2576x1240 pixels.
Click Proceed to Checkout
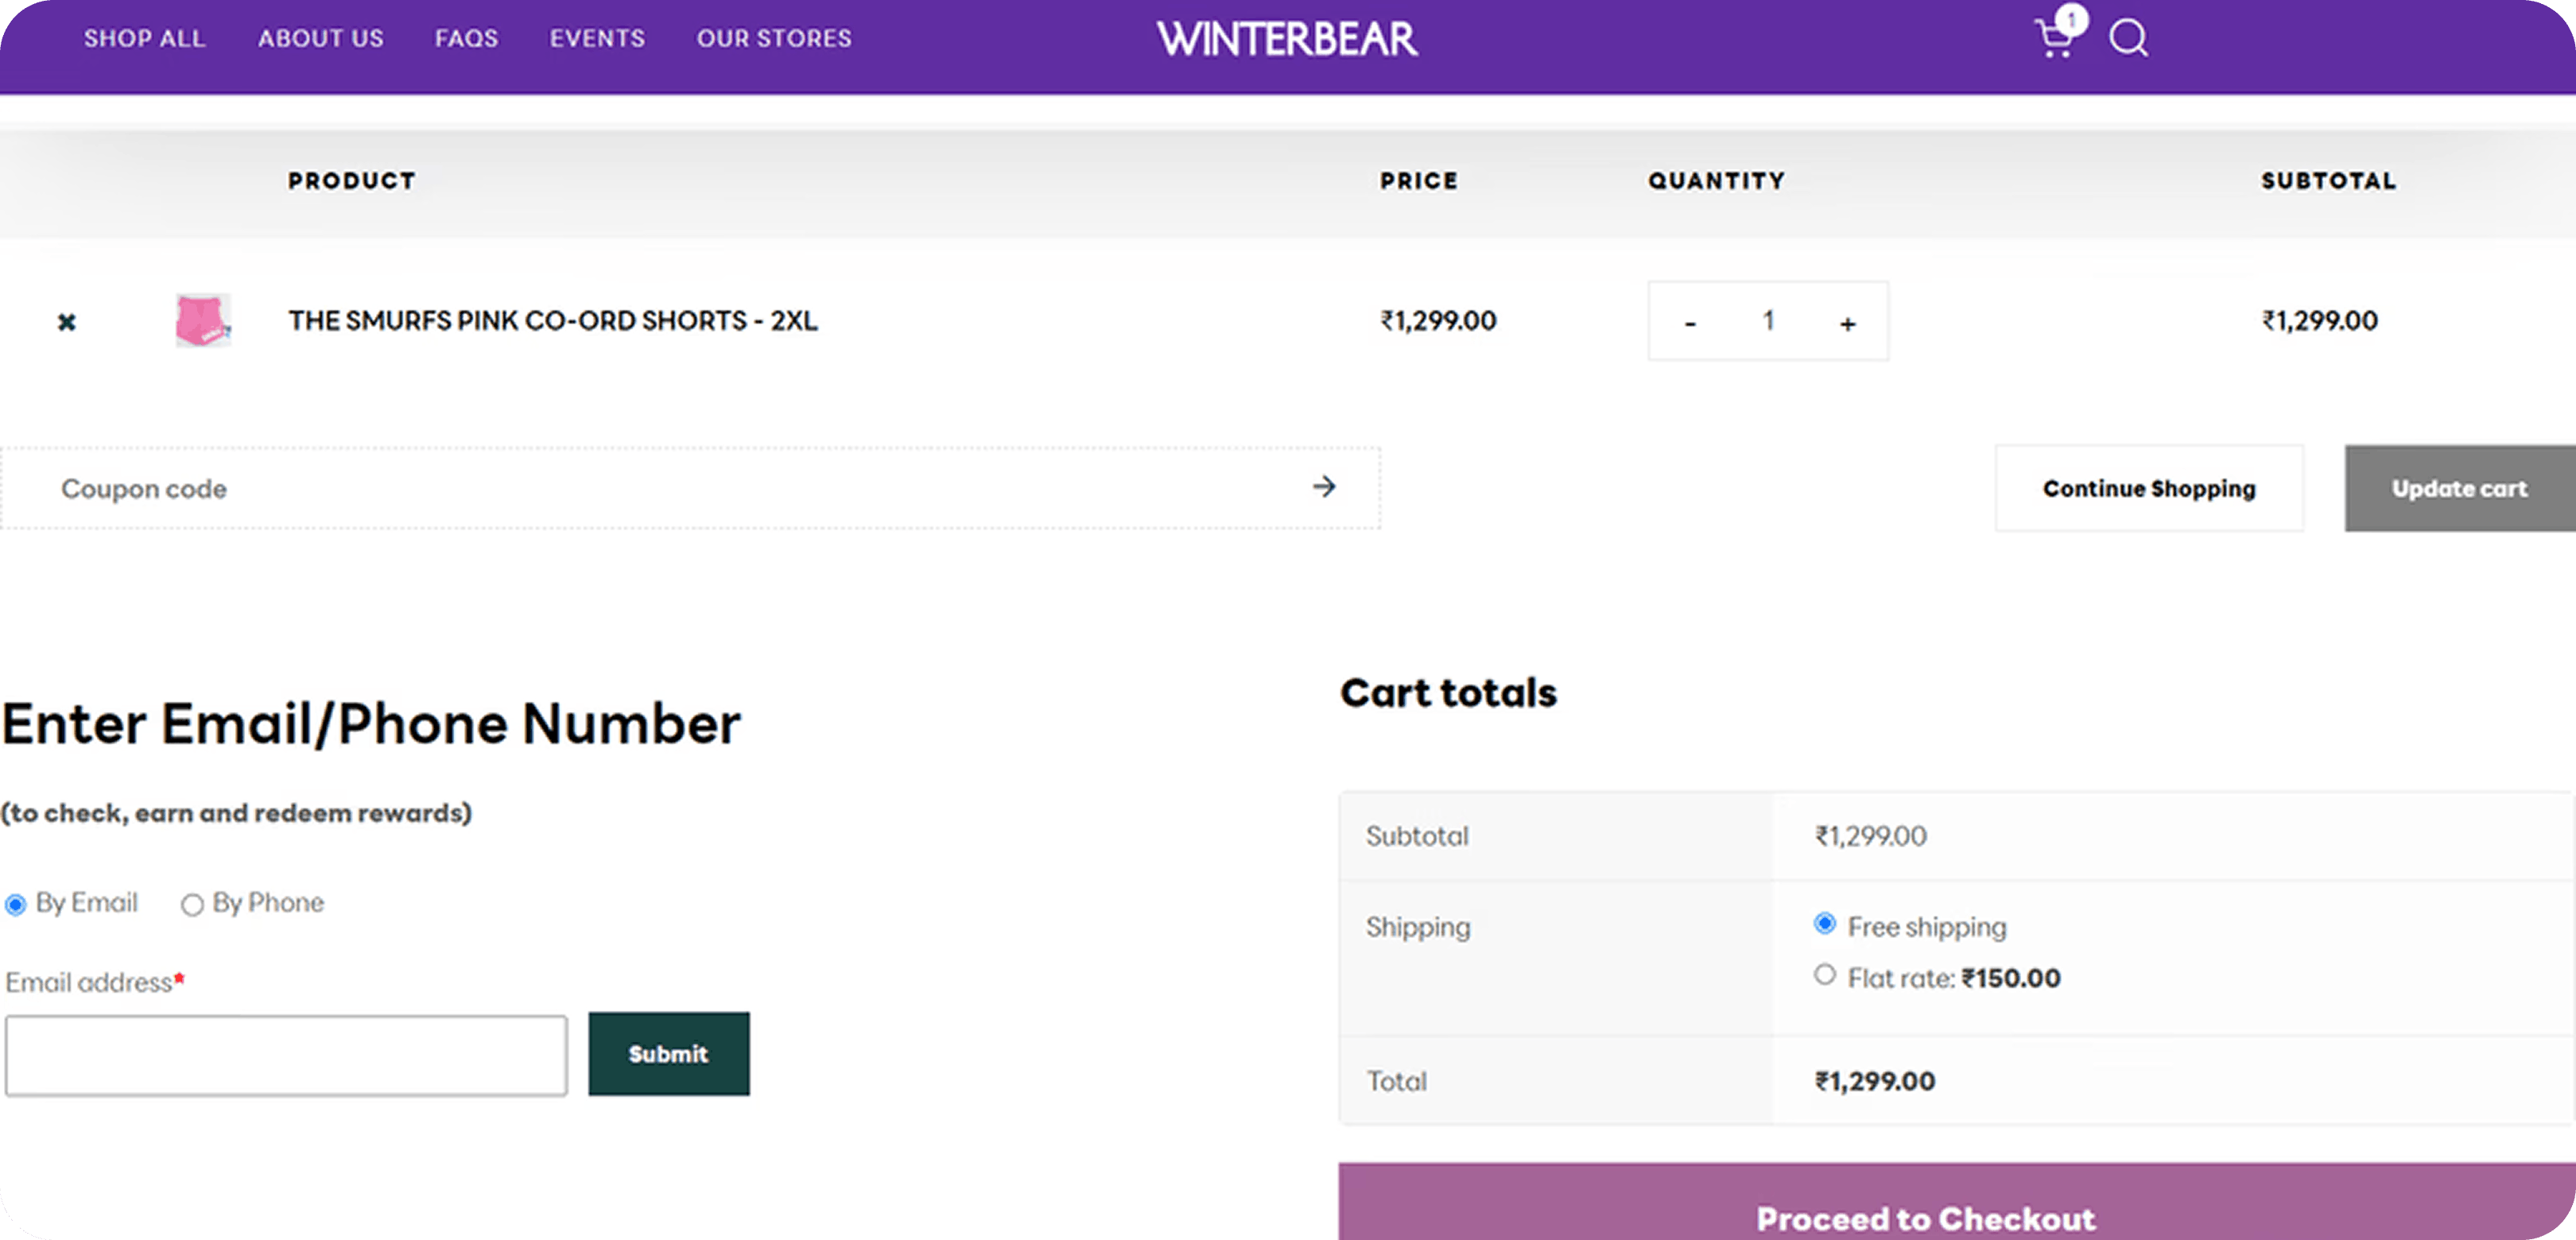(1925, 1216)
